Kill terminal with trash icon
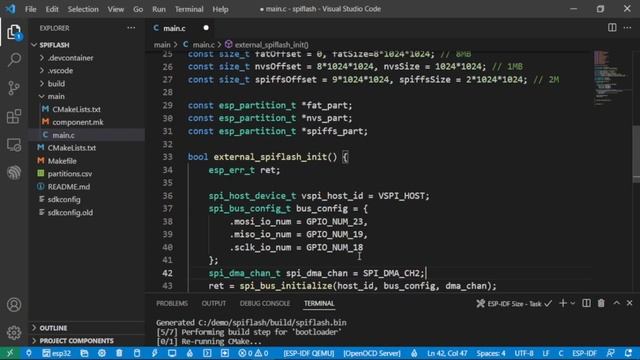This screenshot has height=360, width=640. tap(601, 303)
